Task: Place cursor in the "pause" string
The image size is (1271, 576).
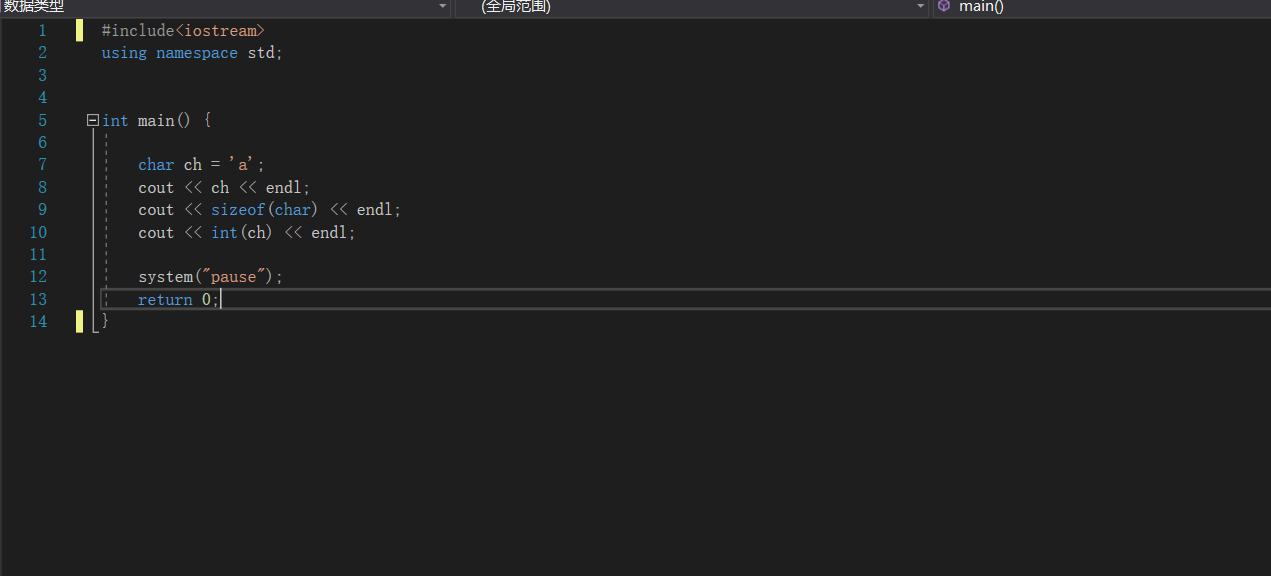Action: pos(238,277)
